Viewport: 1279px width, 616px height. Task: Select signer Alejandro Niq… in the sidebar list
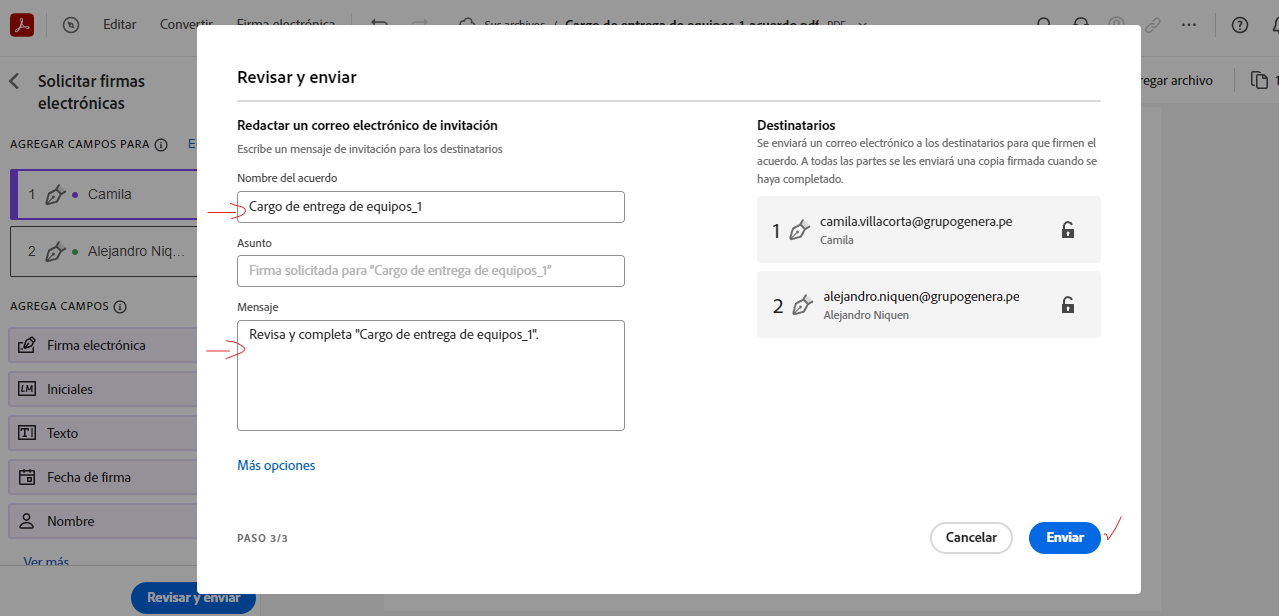pos(104,251)
